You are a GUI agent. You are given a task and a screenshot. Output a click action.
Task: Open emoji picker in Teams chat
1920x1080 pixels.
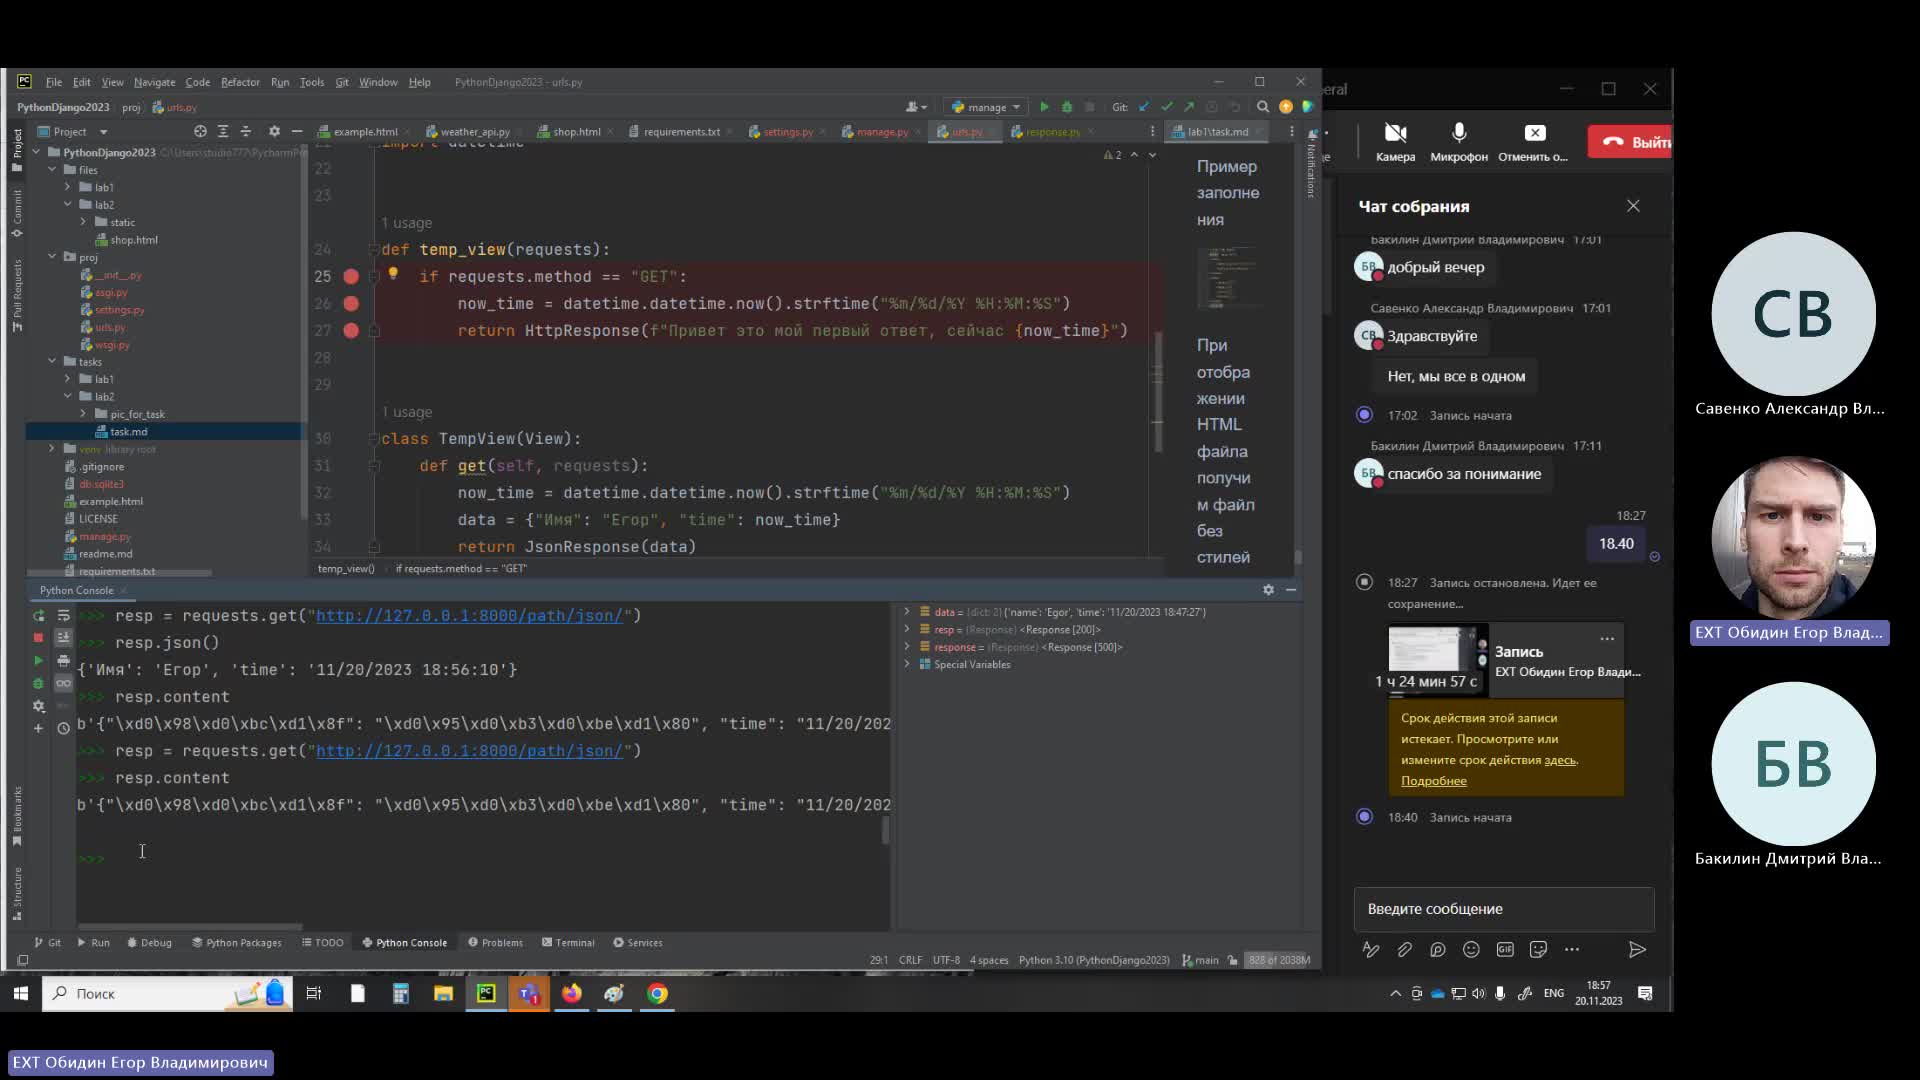[1471, 950]
